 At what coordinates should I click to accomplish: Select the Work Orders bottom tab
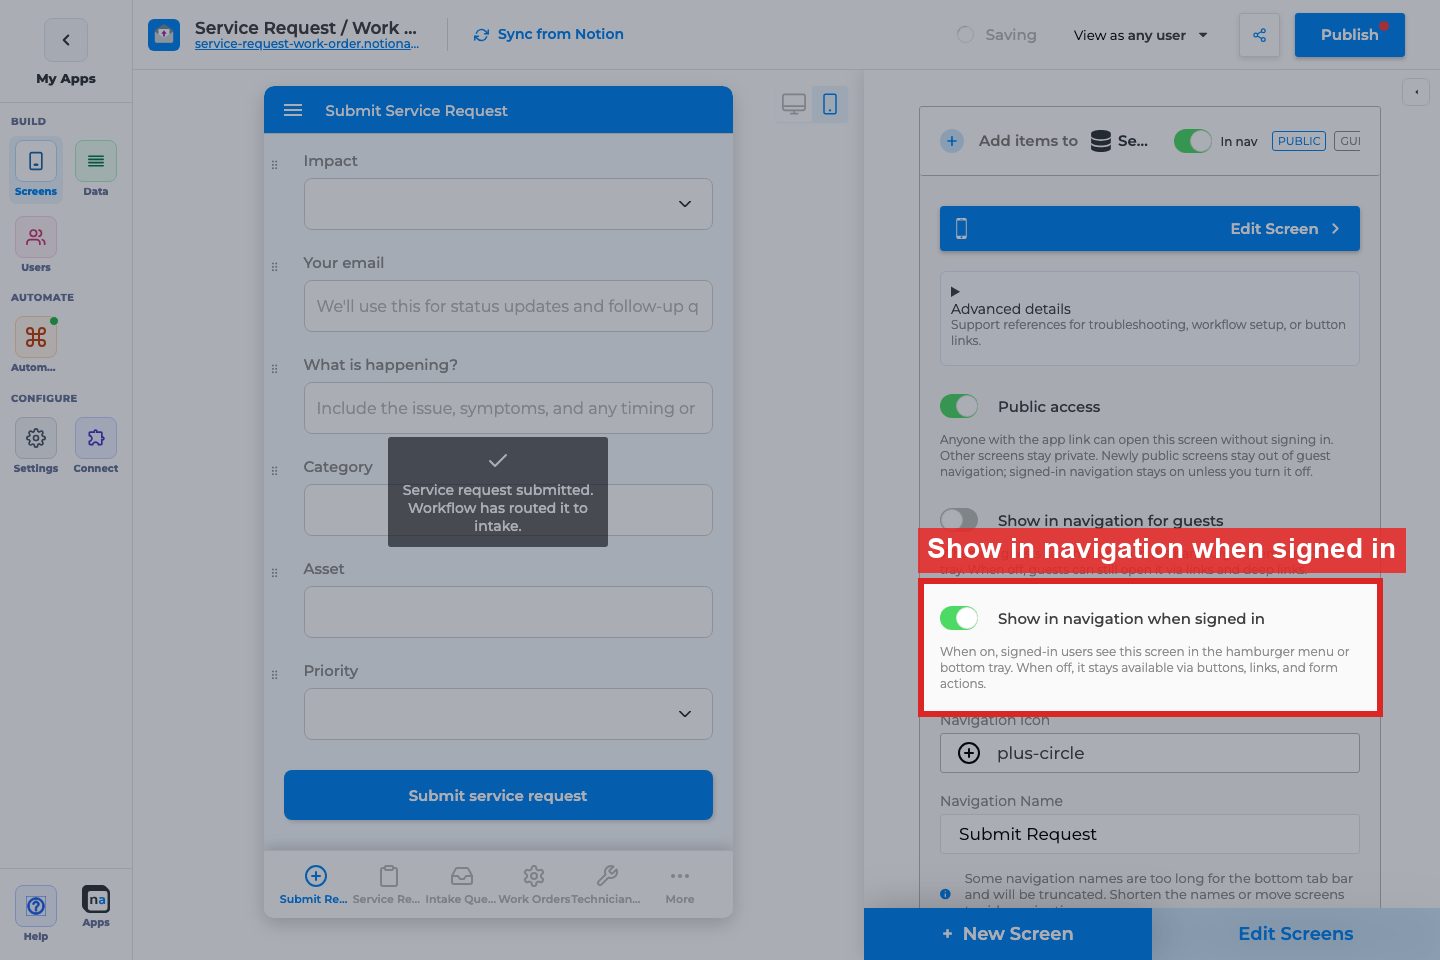coord(534,885)
